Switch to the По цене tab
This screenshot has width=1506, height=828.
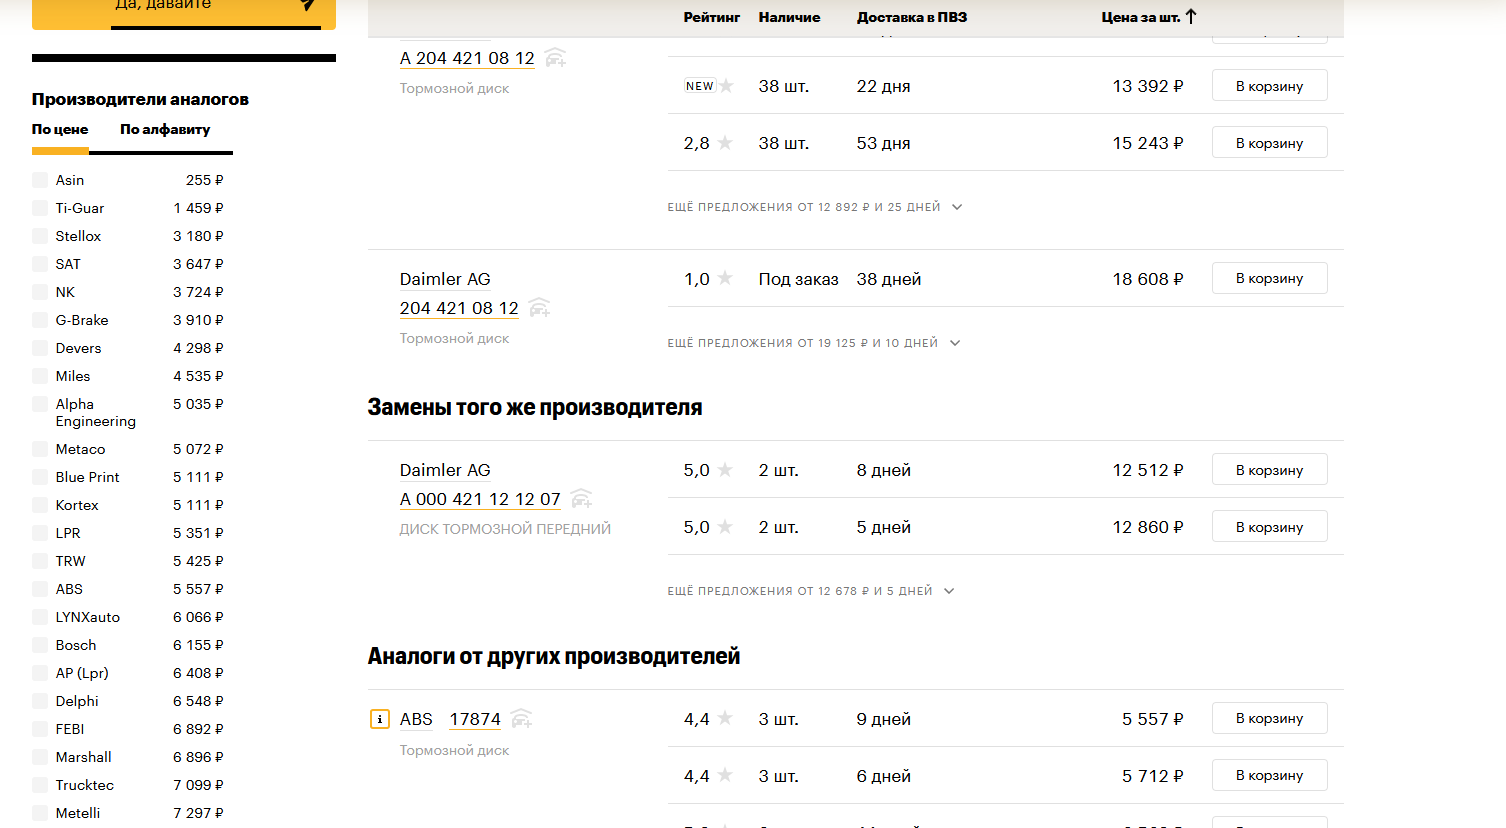60,129
